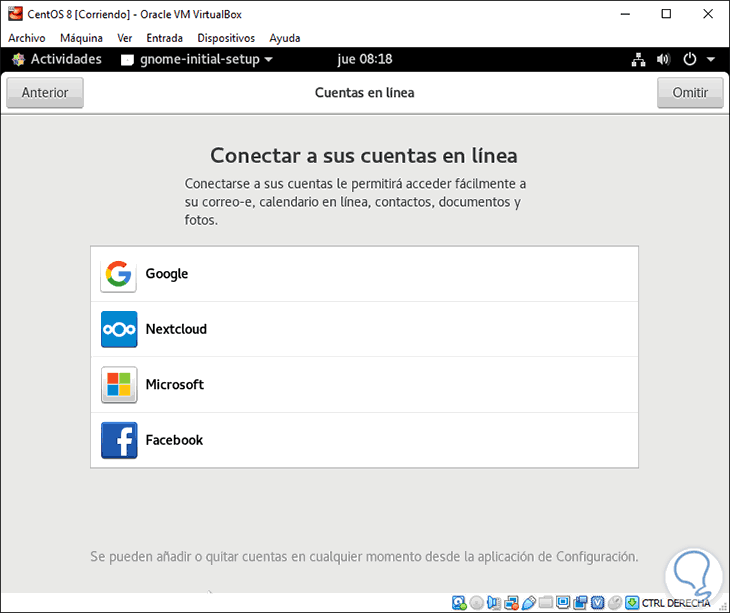Open the system menu dropdown arrow

point(711,59)
